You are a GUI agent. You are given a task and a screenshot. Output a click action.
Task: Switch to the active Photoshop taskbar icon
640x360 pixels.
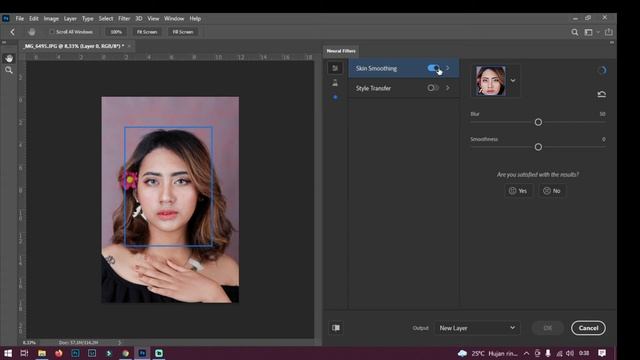(142, 353)
